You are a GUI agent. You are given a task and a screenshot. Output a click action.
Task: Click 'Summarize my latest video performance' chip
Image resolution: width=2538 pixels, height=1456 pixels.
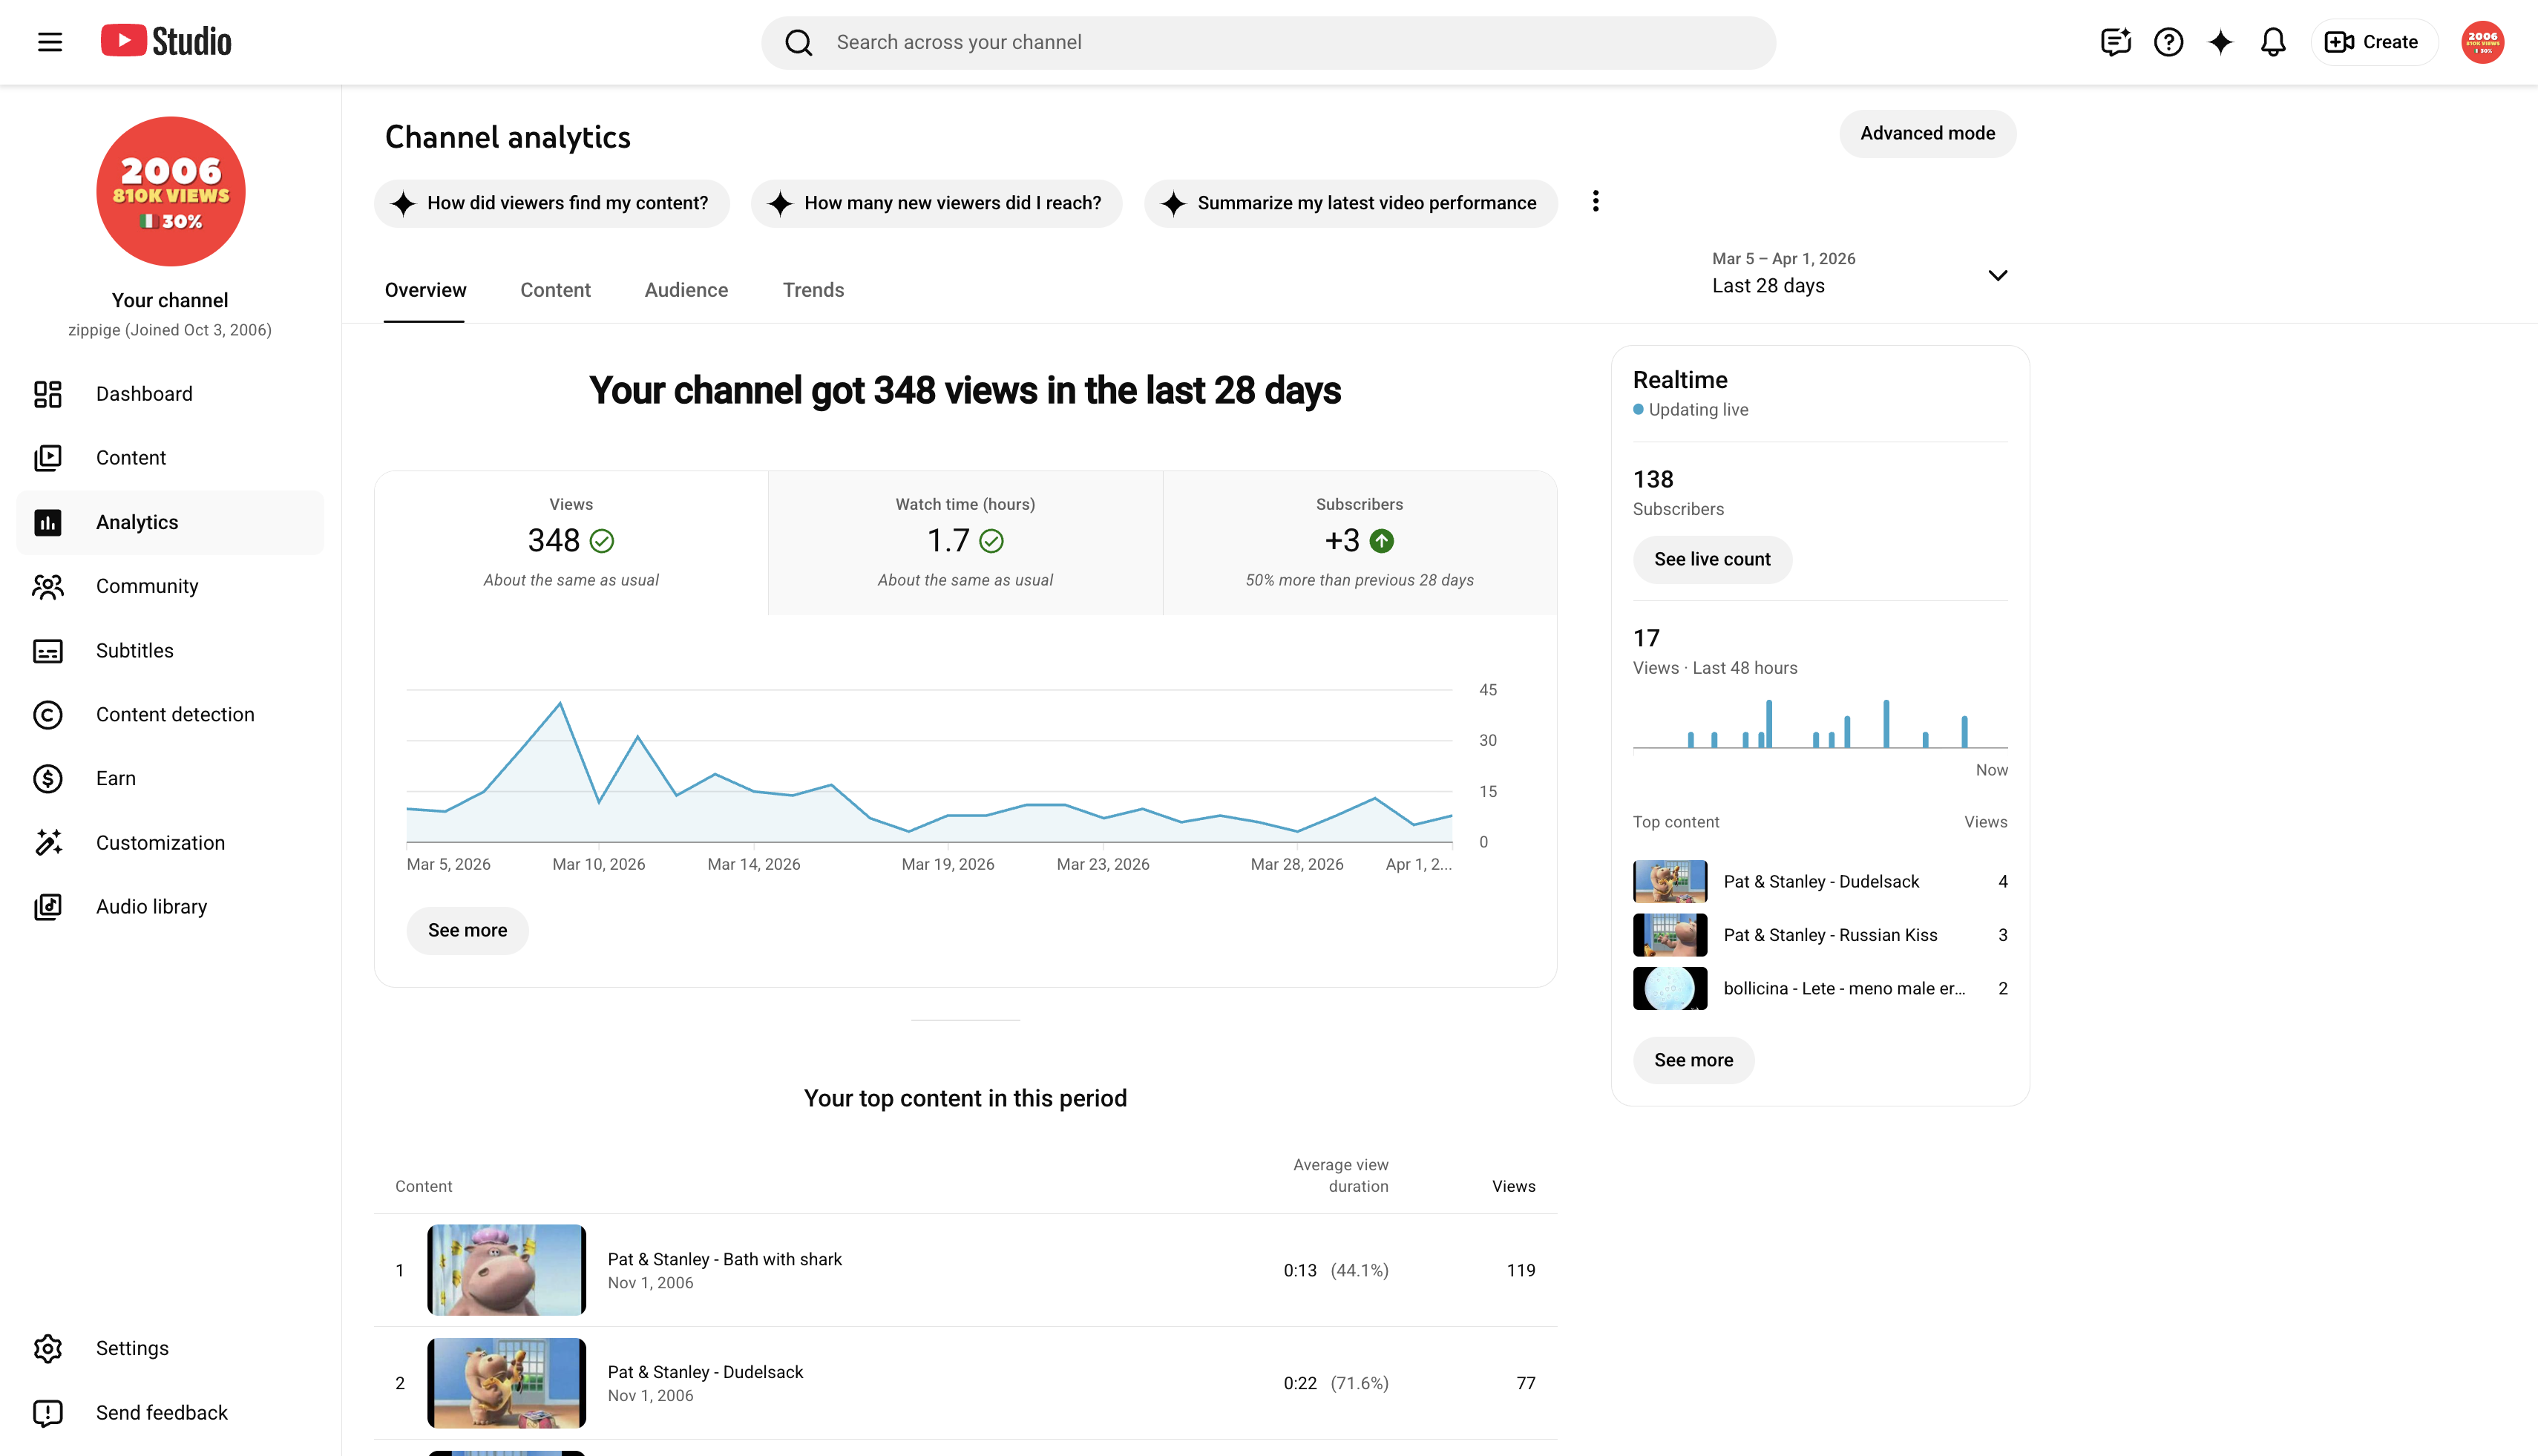point(1351,204)
